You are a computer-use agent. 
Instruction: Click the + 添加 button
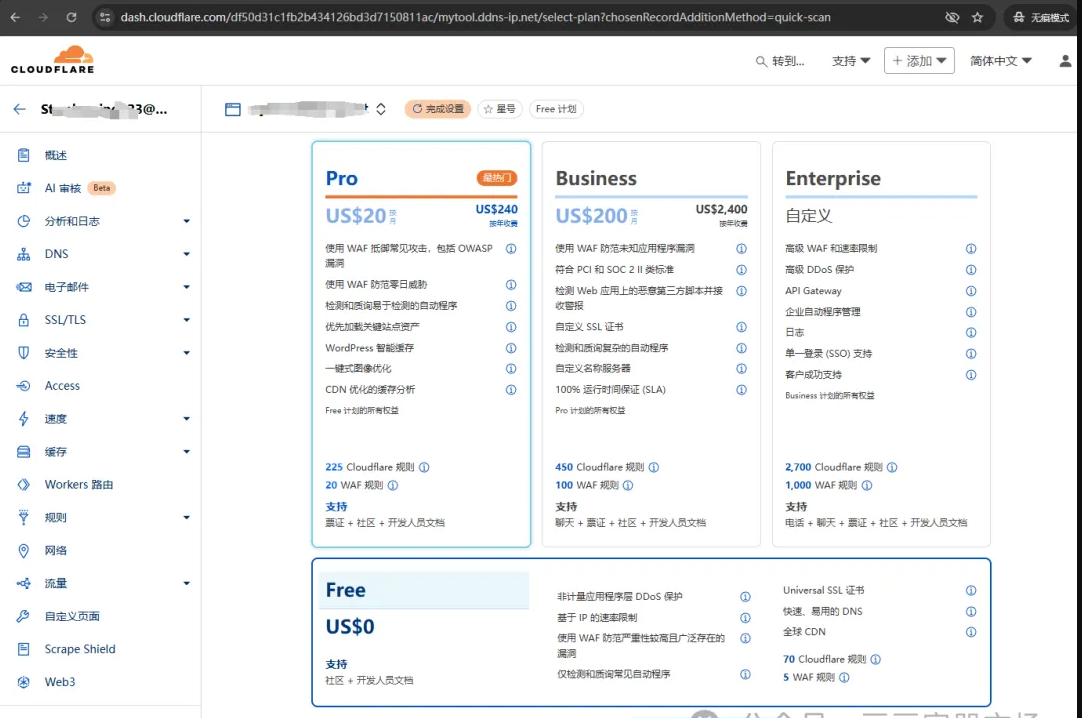[x=919, y=61]
